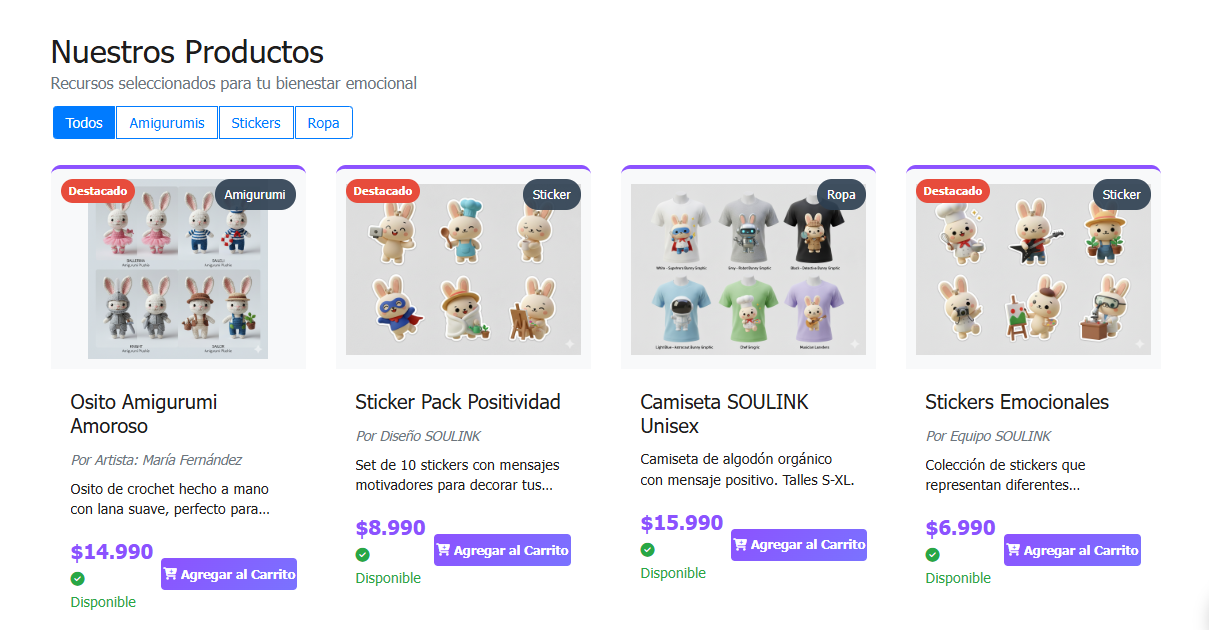Click the green check icon under Sticker Pack price
The height and width of the screenshot is (630, 1209).
point(362,553)
